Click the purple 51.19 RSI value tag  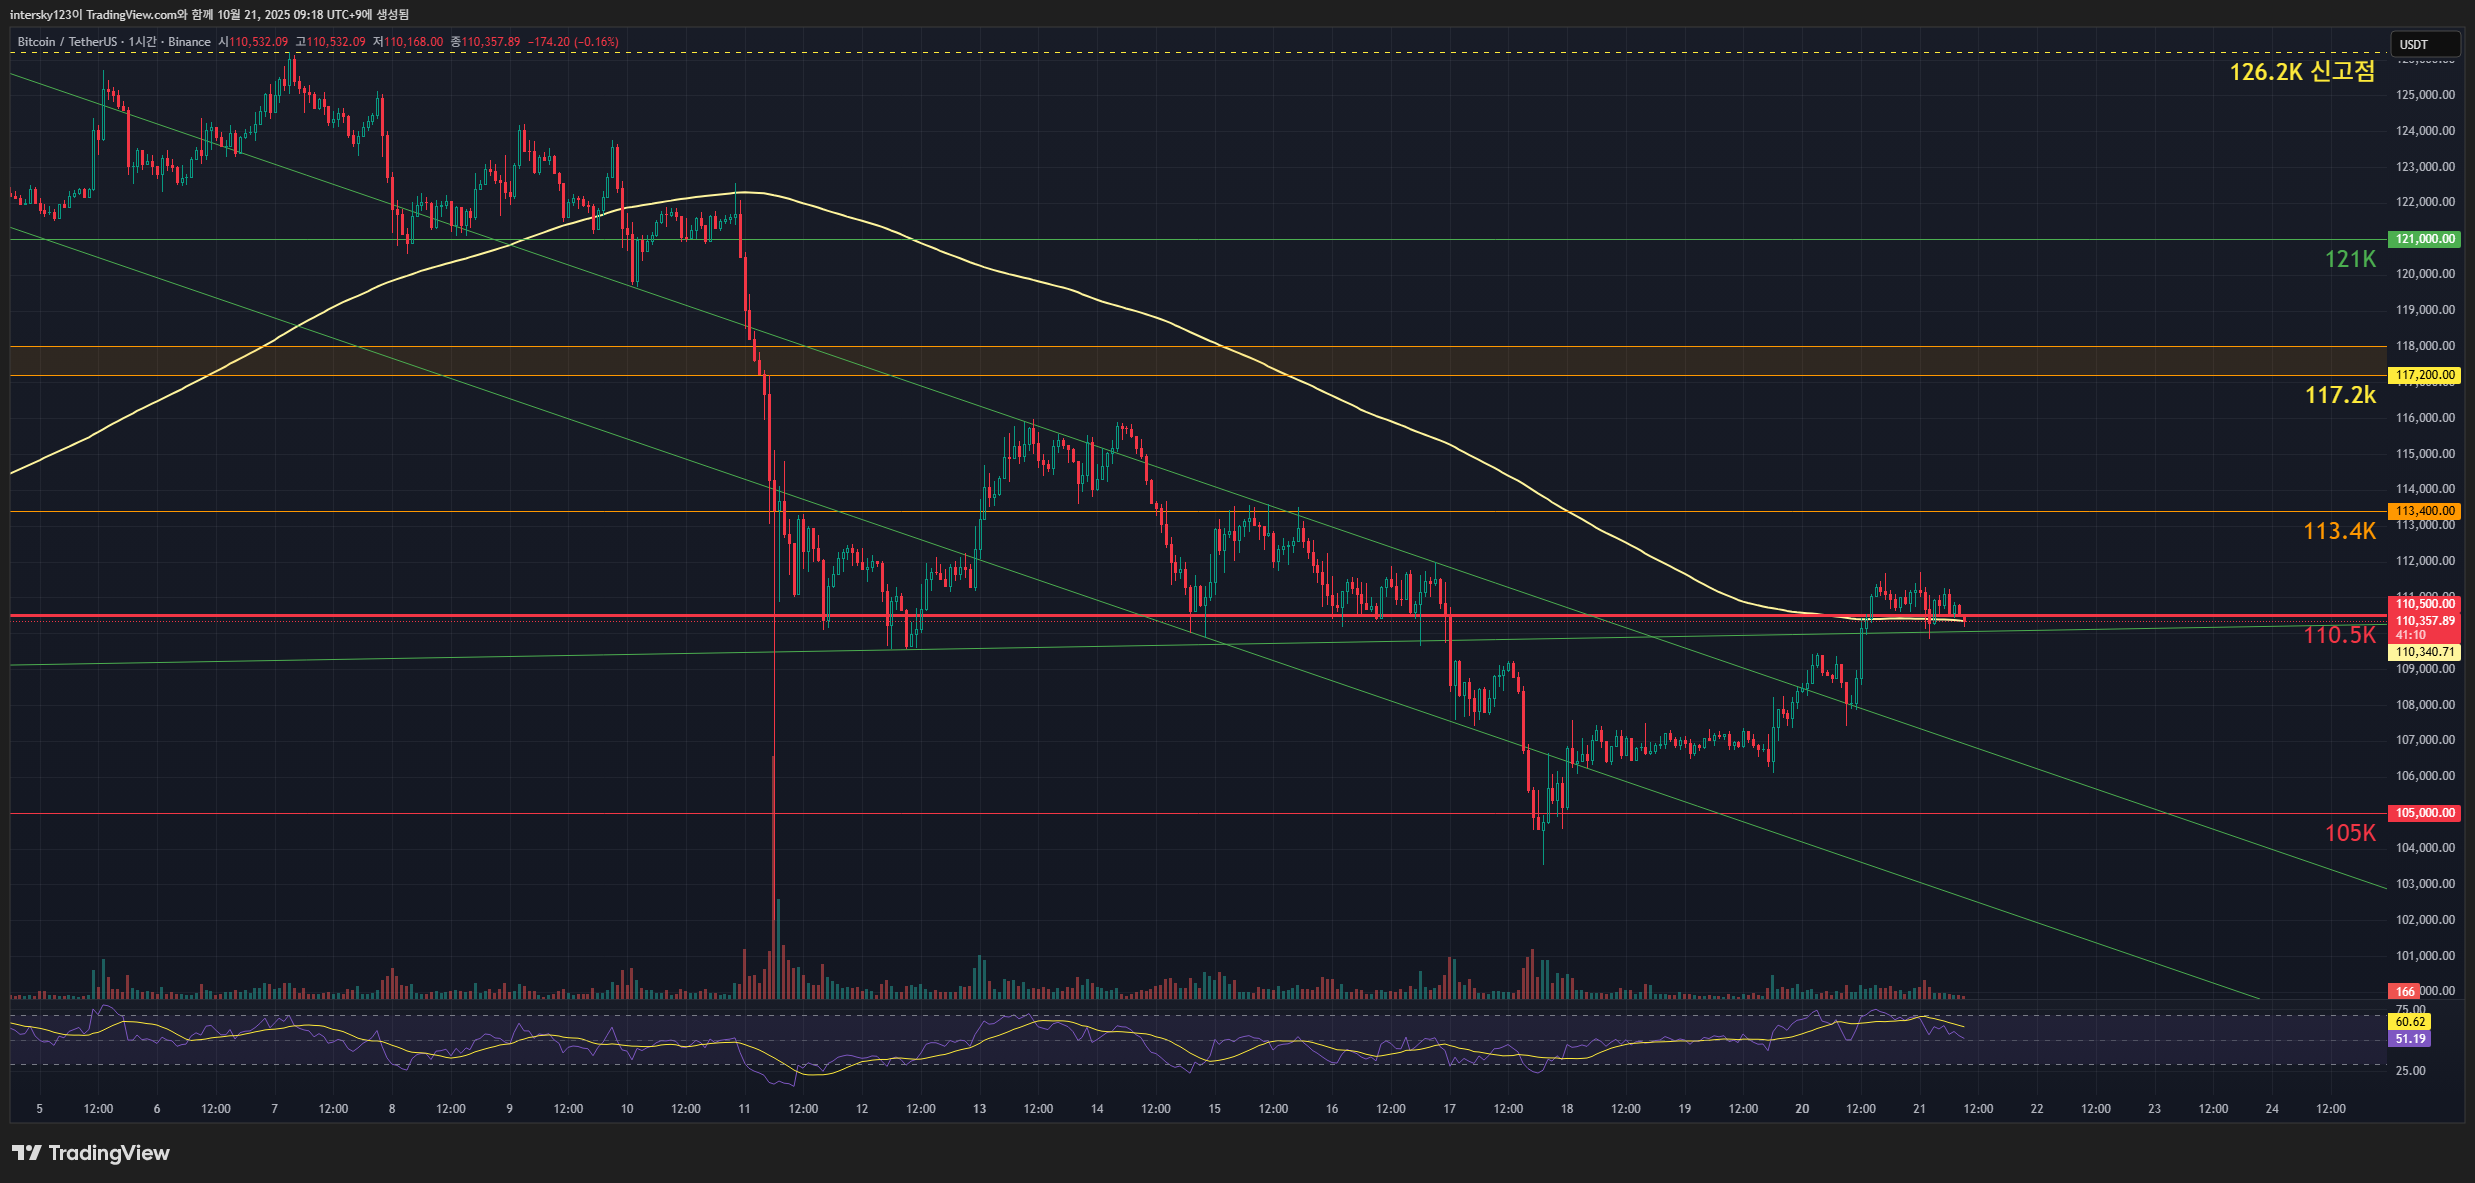click(2409, 1039)
